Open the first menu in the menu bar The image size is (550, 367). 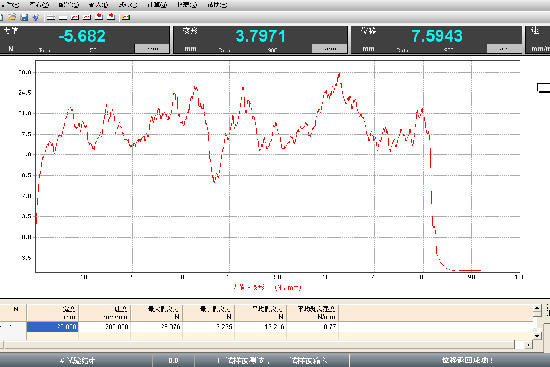coord(10,5)
